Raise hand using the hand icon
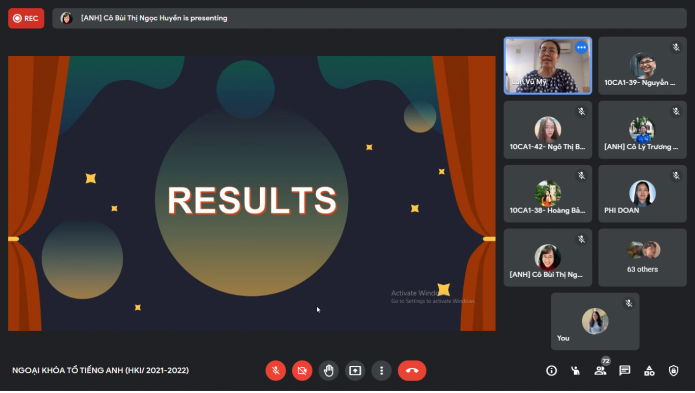Screen dimensions: 695x393 pyautogui.click(x=328, y=370)
